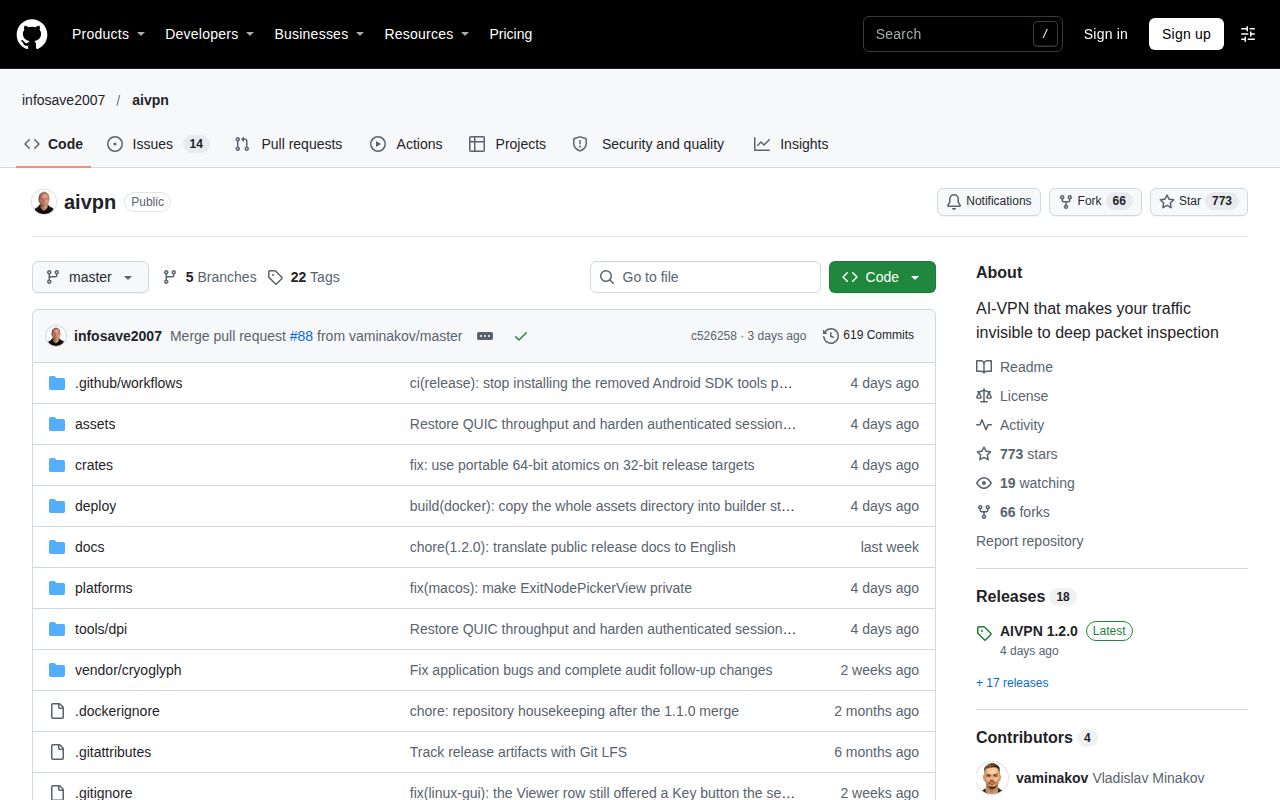This screenshot has height=800, width=1280.
Task: Click the pulse icon beside Activity
Action: [x=984, y=425]
